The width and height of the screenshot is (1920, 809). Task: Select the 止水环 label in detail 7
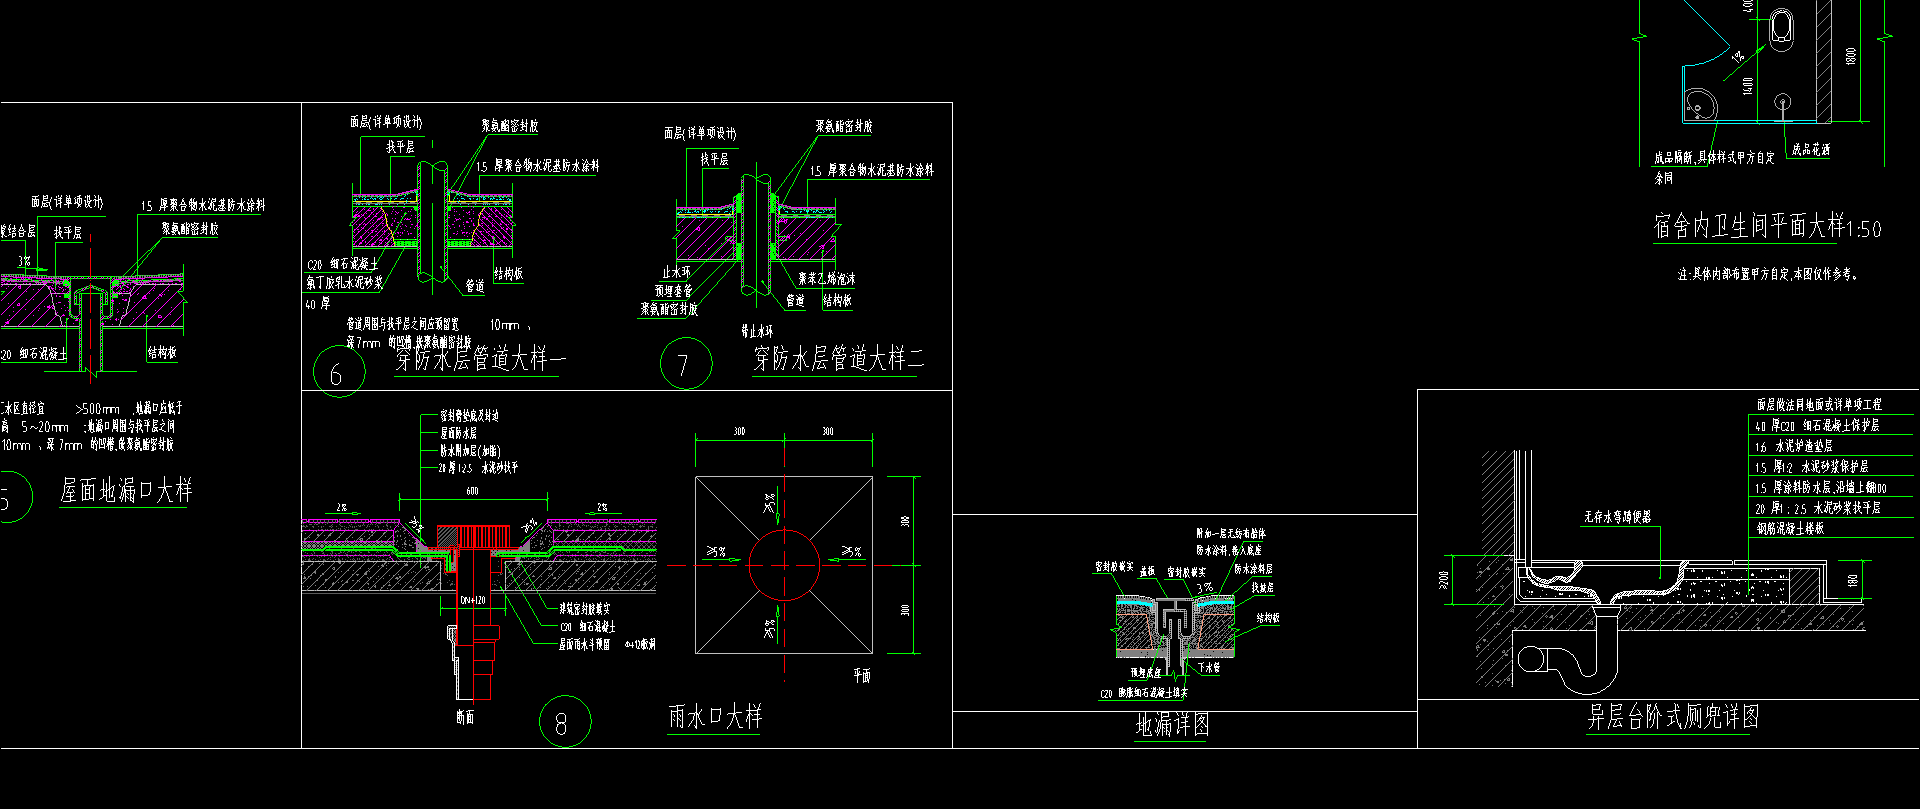coord(676,272)
